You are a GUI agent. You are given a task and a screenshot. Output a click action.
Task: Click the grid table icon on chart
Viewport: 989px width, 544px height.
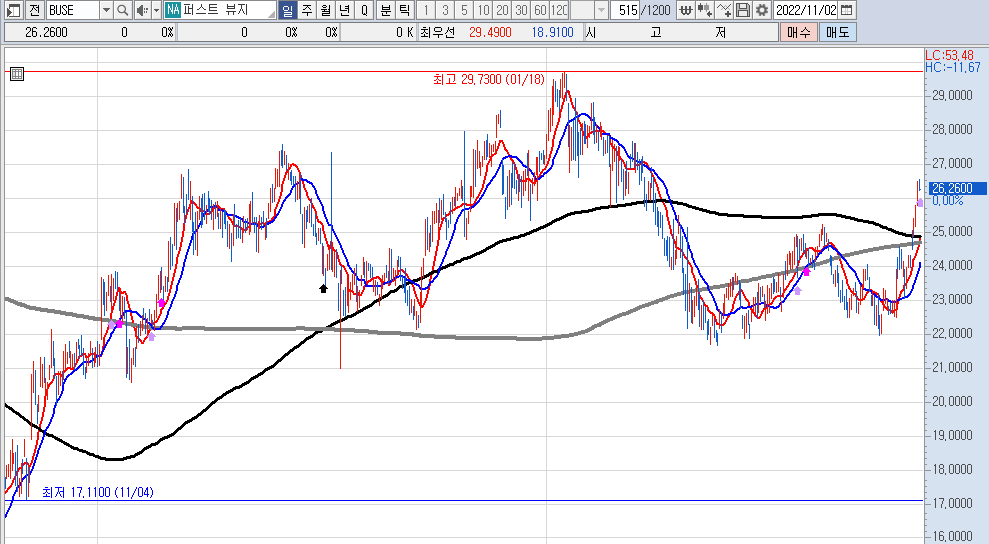tap(16, 74)
